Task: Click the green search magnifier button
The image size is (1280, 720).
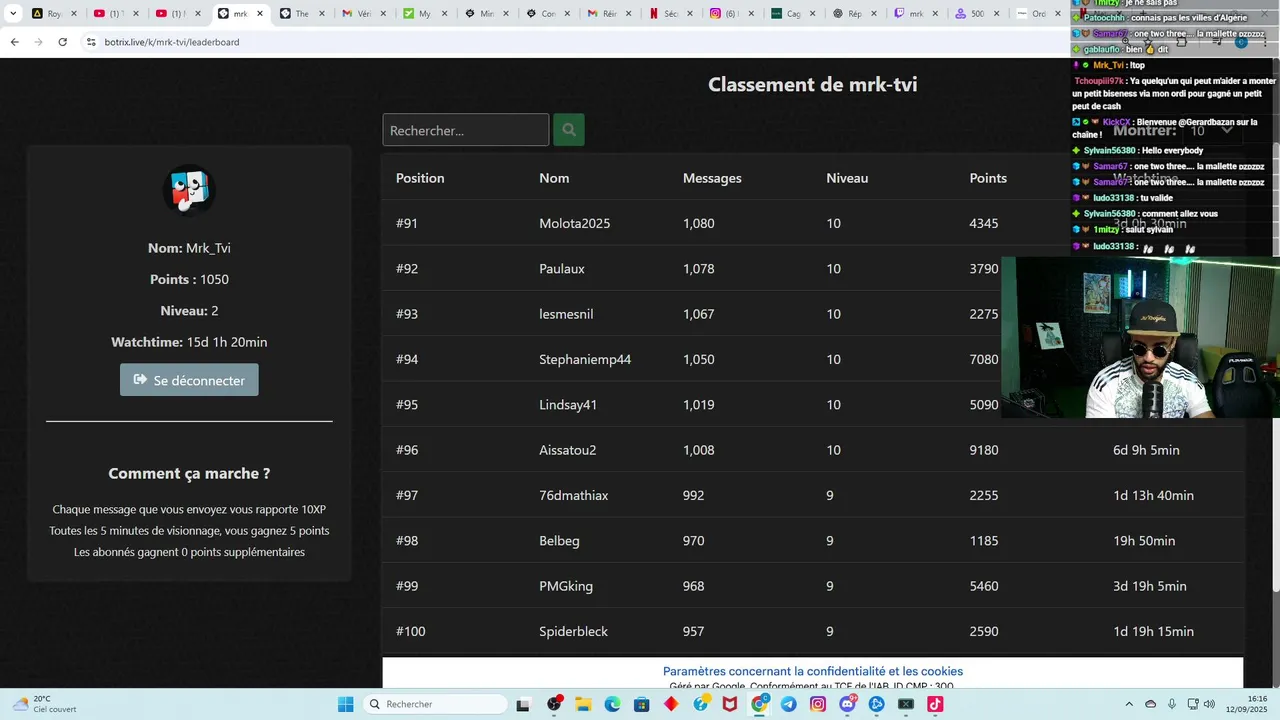Action: [569, 130]
